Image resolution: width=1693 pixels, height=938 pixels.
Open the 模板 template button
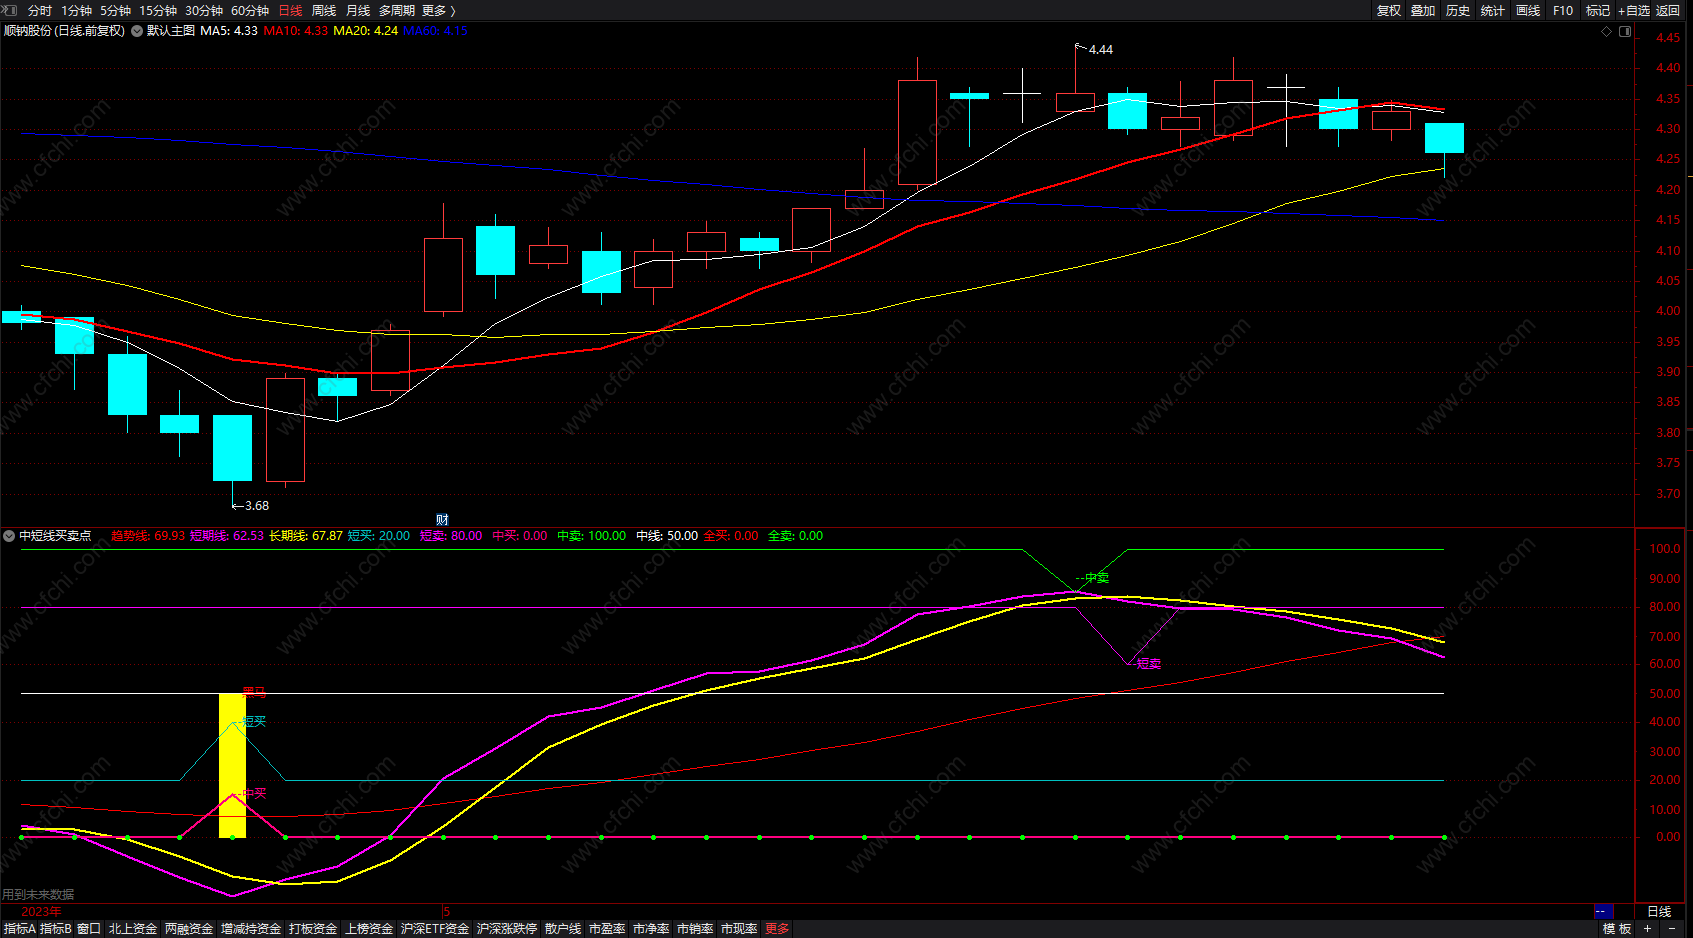pos(1617,929)
